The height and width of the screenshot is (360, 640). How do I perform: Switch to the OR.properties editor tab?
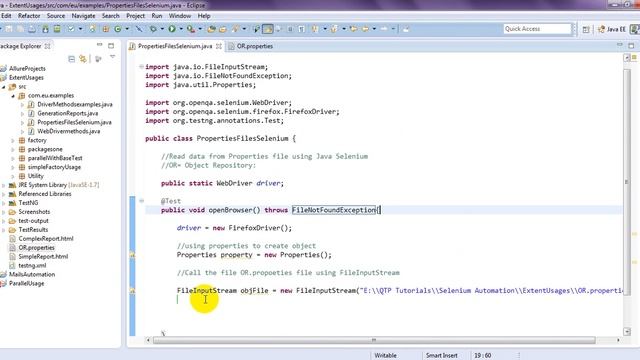[x=251, y=46]
